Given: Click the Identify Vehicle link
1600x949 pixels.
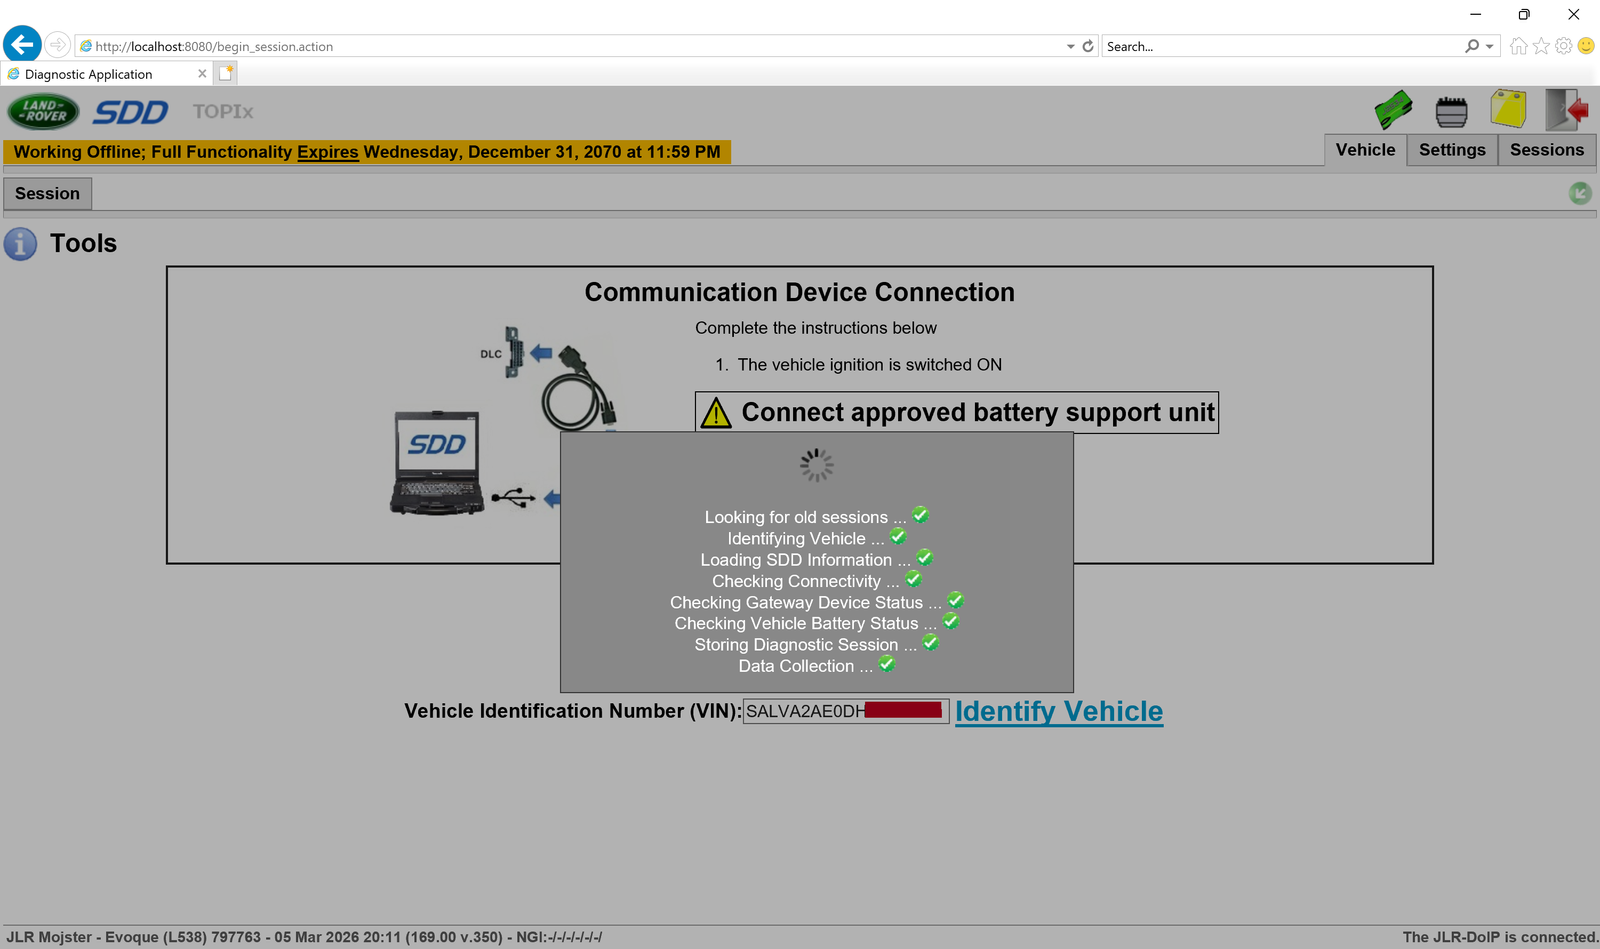Looking at the screenshot, I should 1059,712.
